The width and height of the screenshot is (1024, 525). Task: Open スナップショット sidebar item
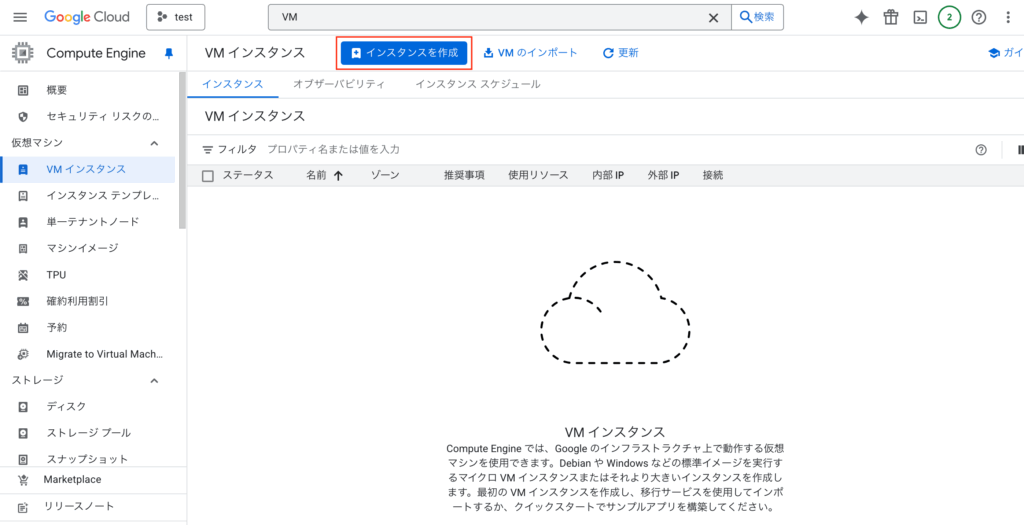pos(88,459)
